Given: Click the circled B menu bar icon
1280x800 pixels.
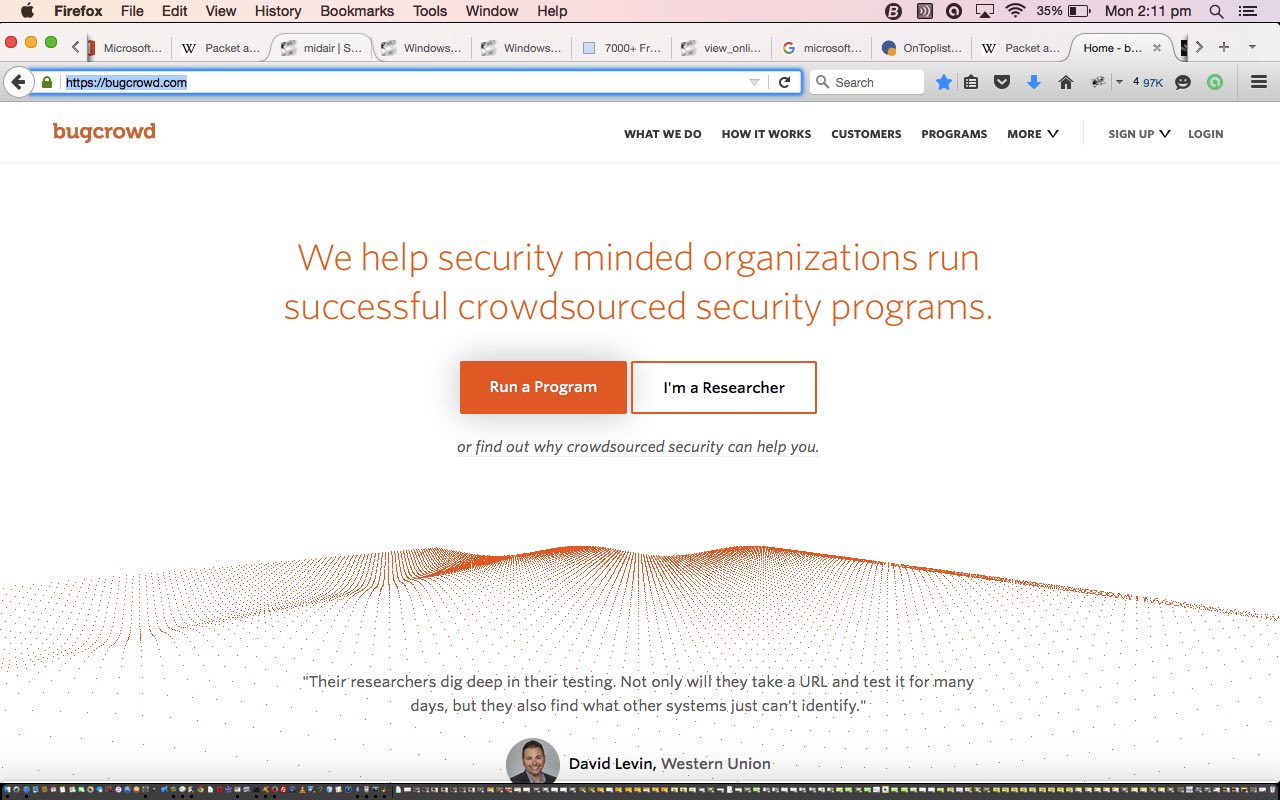Looking at the screenshot, I should pos(894,11).
